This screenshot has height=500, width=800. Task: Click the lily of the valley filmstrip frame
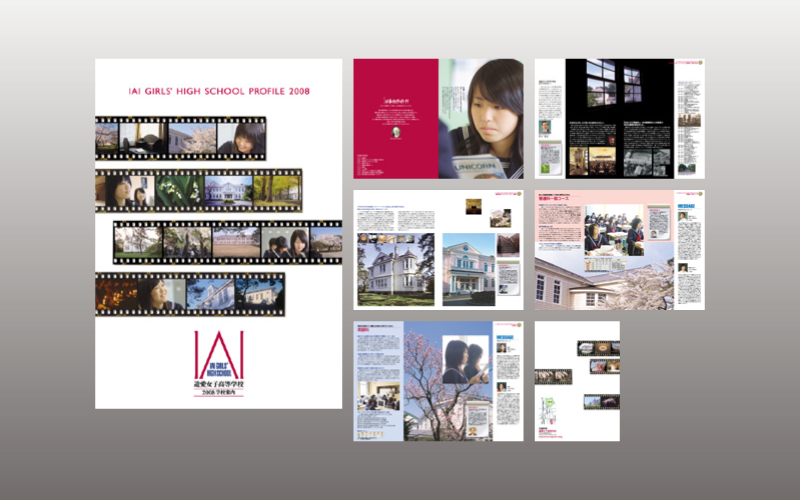(x=180, y=189)
